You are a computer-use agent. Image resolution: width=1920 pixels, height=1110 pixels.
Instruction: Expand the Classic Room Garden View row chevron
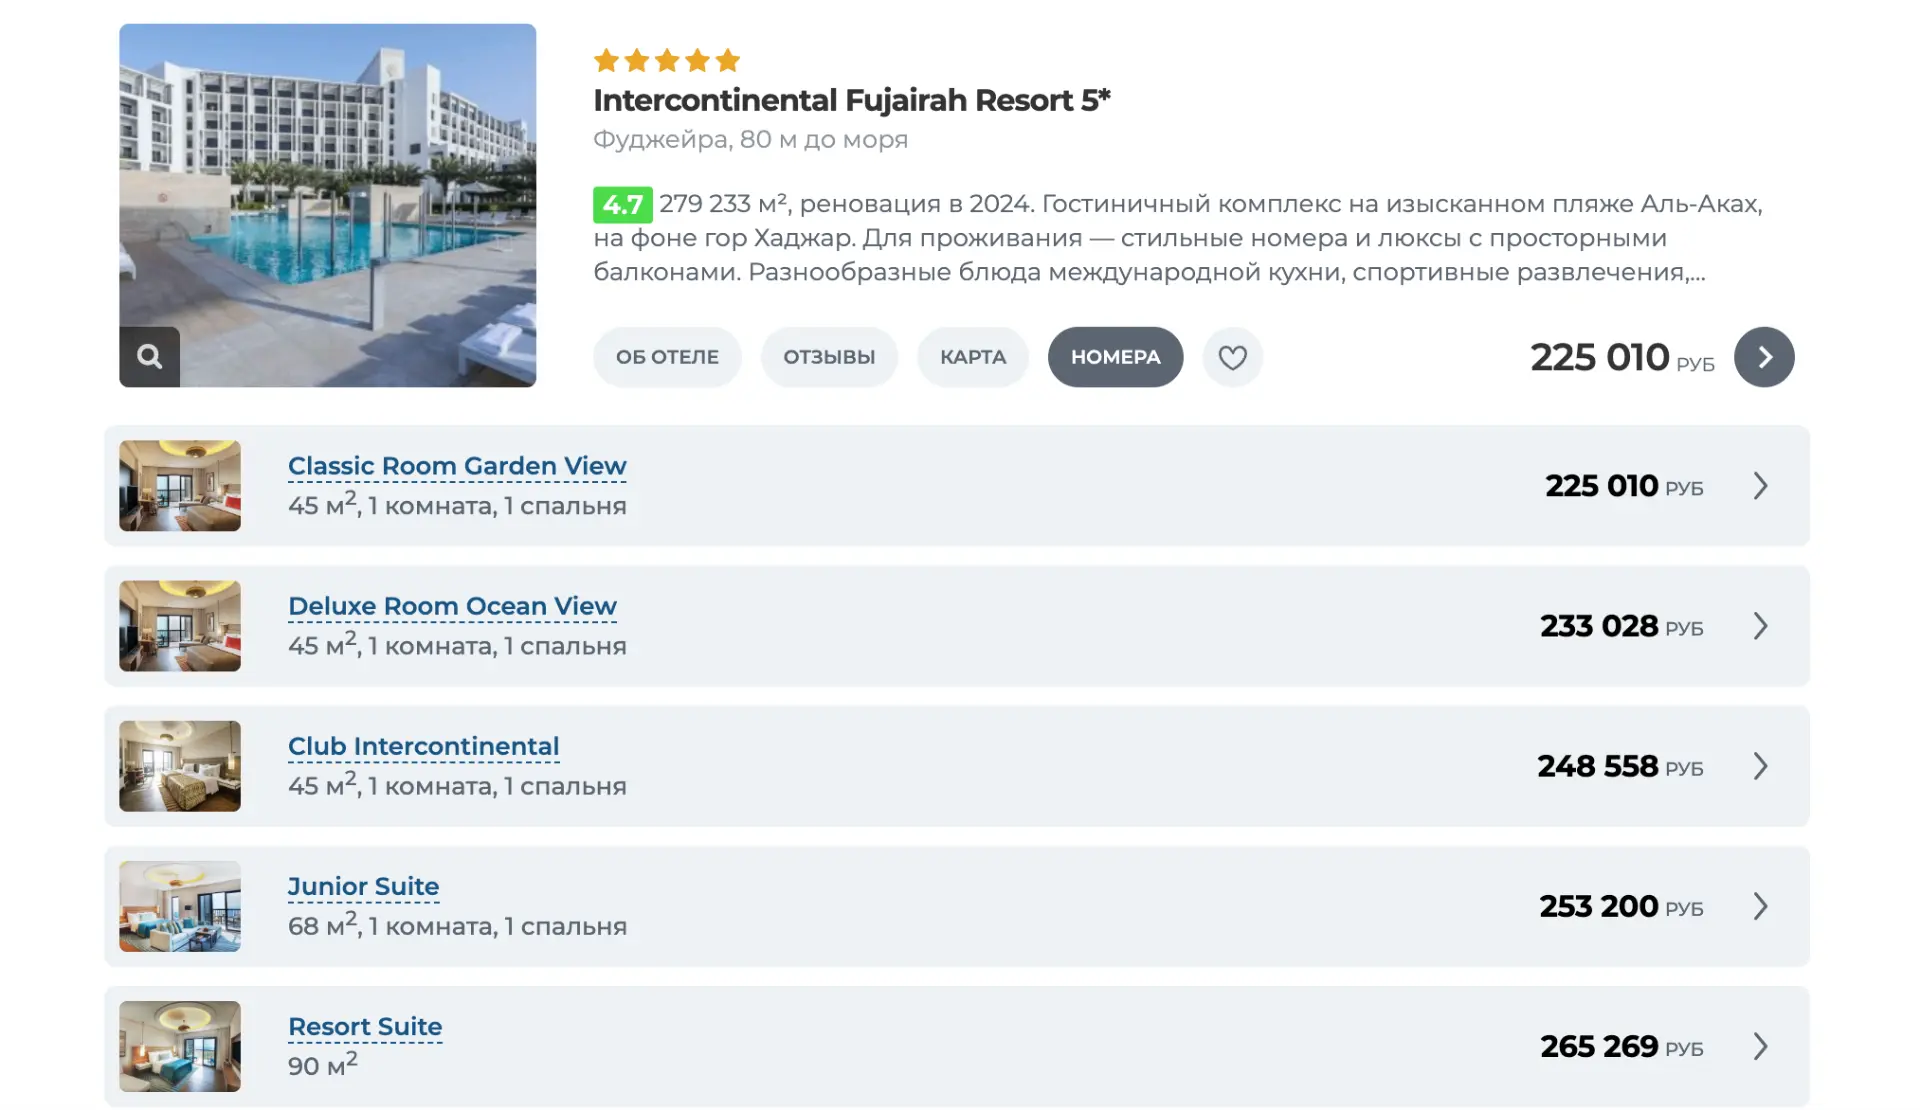[x=1760, y=486]
